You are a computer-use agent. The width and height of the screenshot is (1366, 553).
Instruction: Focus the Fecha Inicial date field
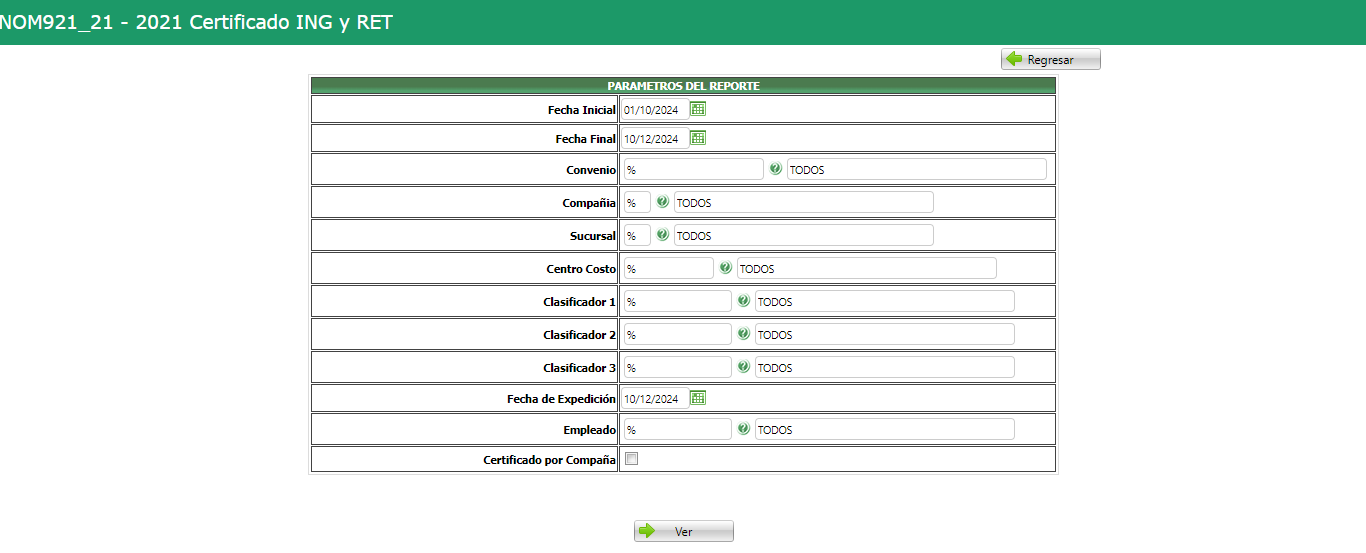[655, 110]
